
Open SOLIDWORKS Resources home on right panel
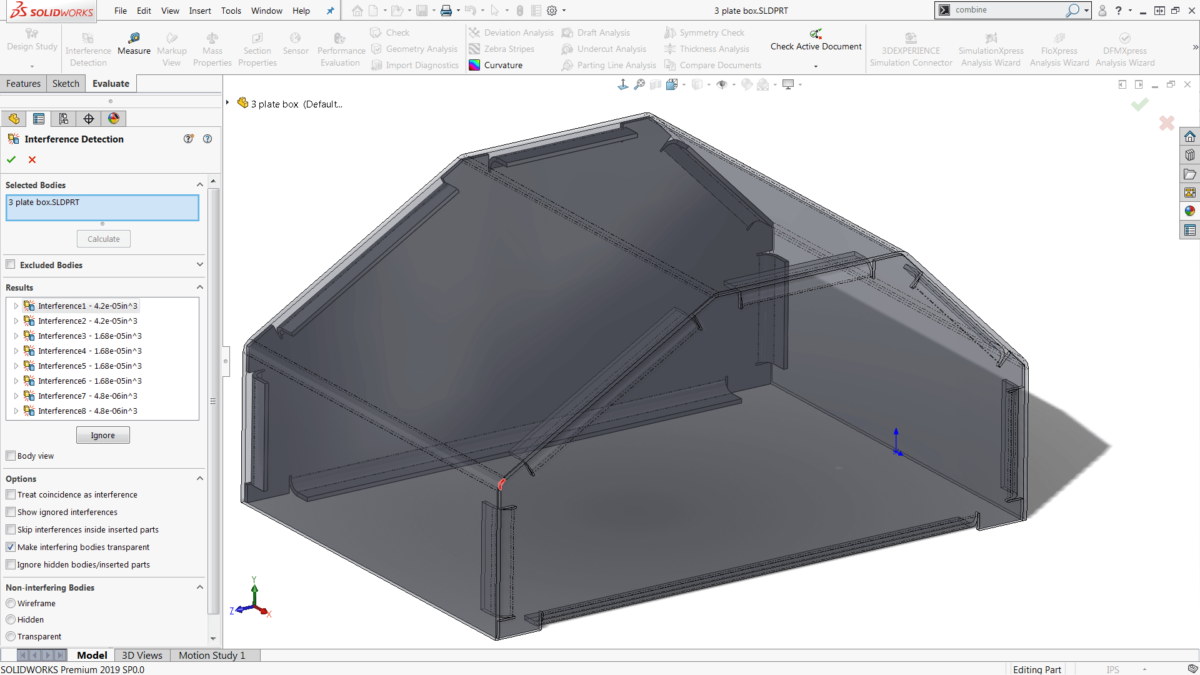1189,135
